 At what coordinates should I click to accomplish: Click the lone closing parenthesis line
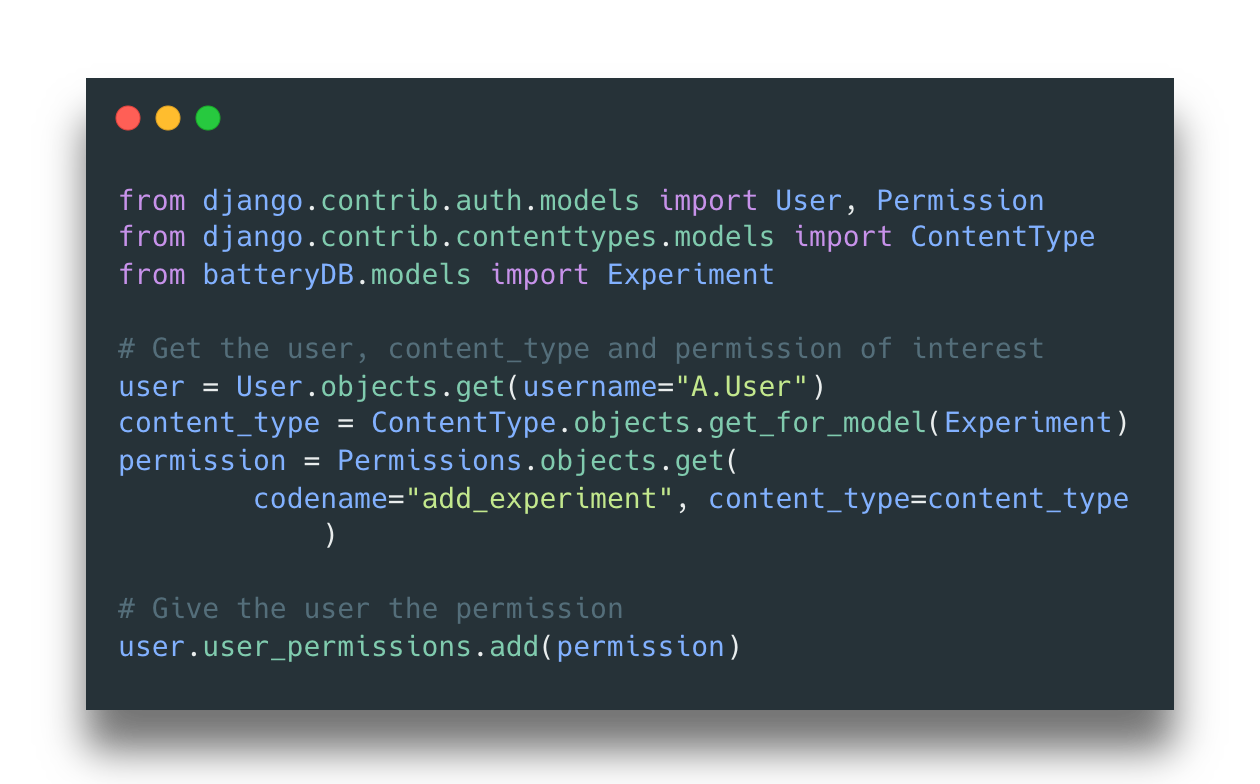pyautogui.click(x=330, y=535)
